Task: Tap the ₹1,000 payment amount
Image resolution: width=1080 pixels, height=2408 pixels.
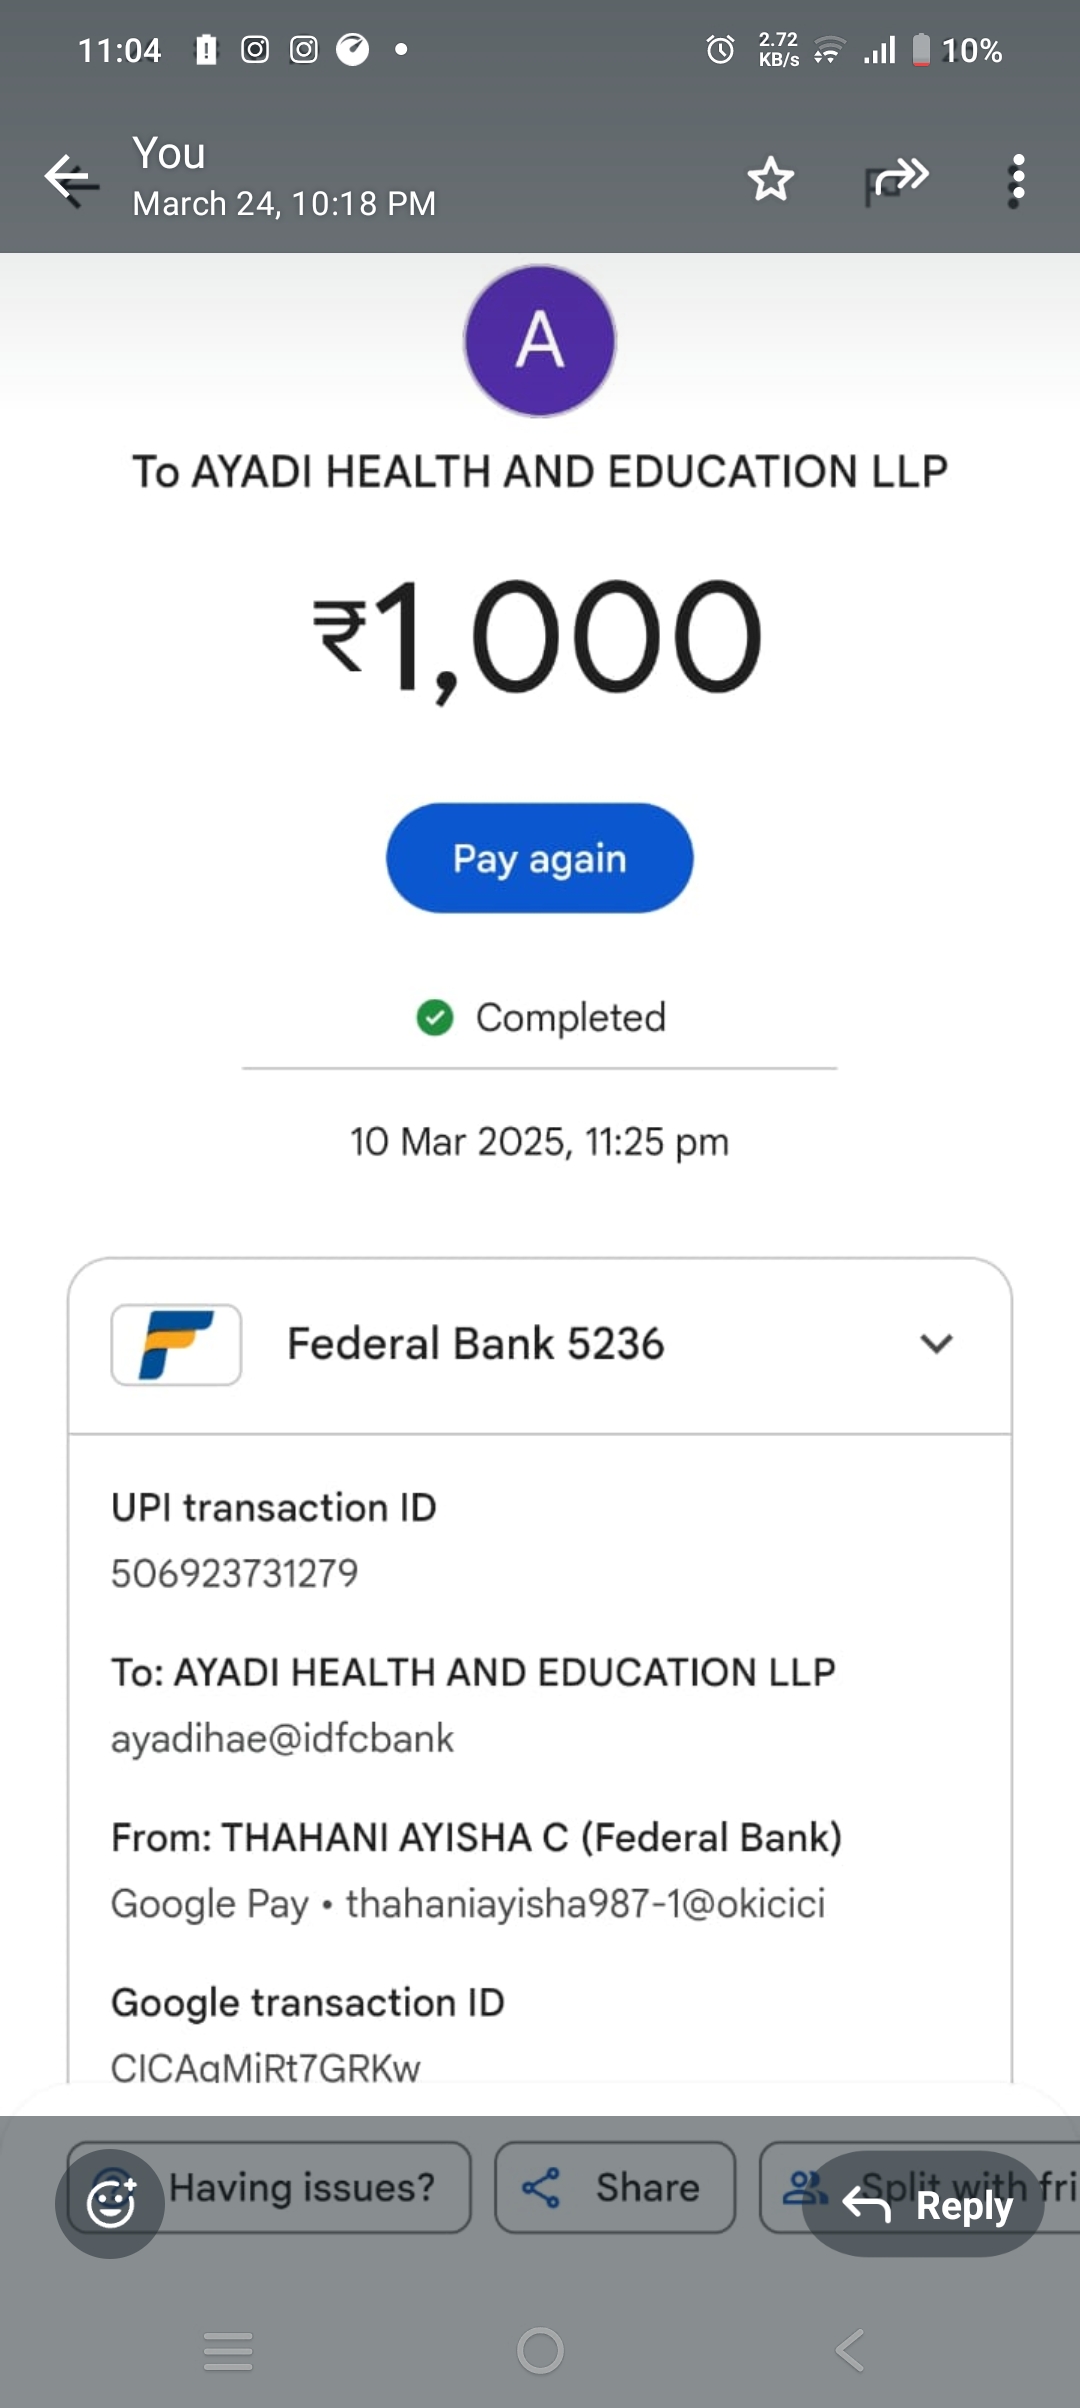Action: 540,637
